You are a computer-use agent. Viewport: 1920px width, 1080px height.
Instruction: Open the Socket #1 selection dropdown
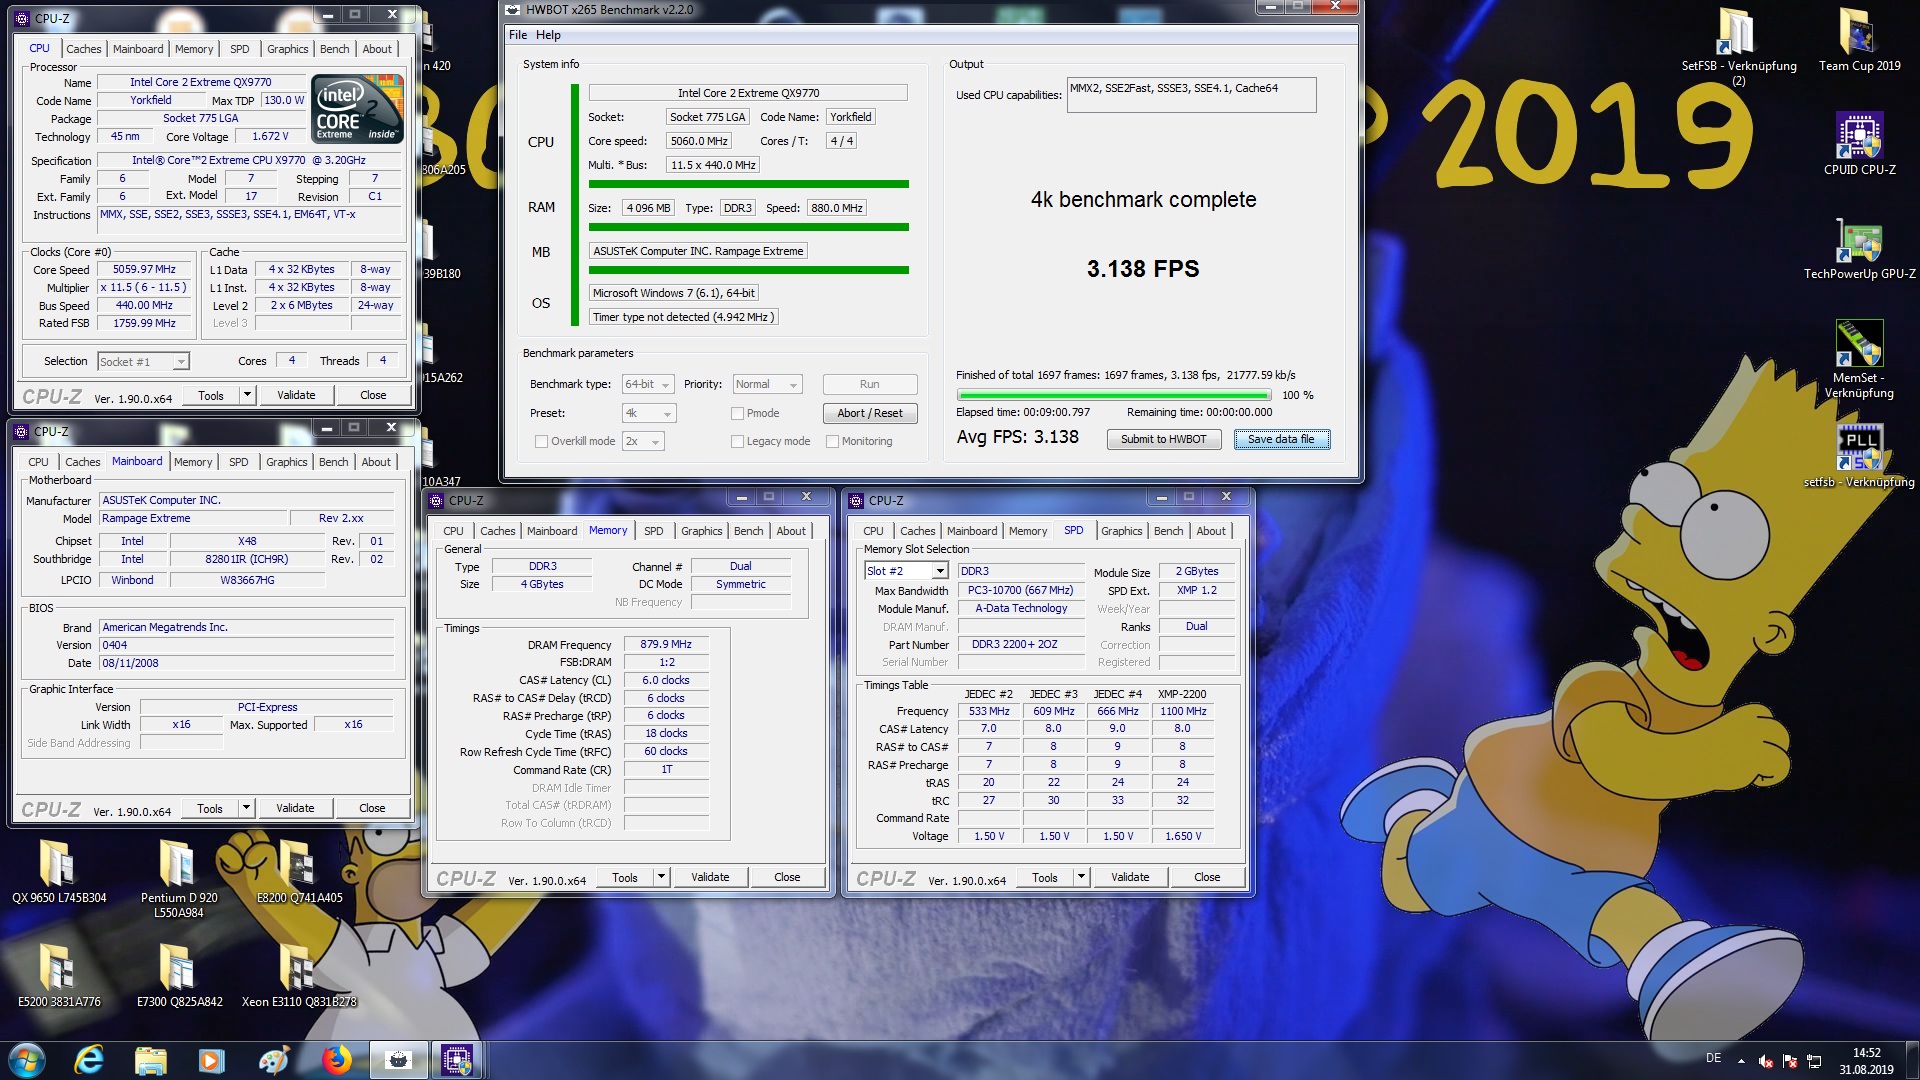pyautogui.click(x=143, y=361)
